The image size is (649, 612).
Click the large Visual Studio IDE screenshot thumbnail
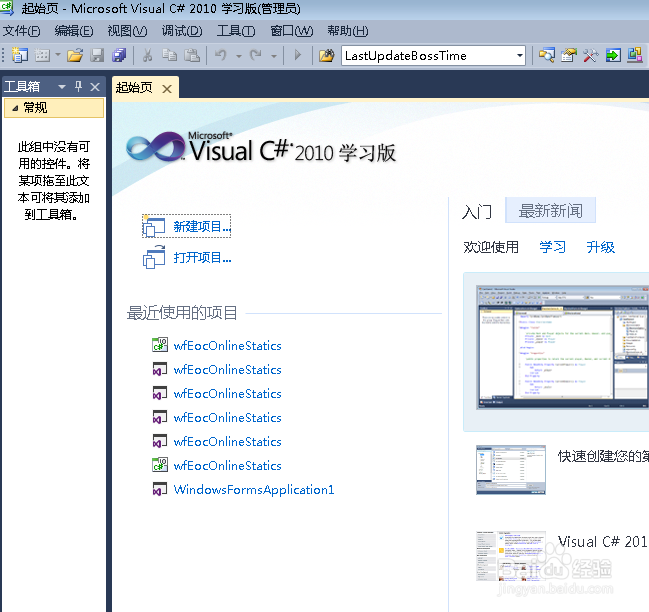pyautogui.click(x=562, y=348)
